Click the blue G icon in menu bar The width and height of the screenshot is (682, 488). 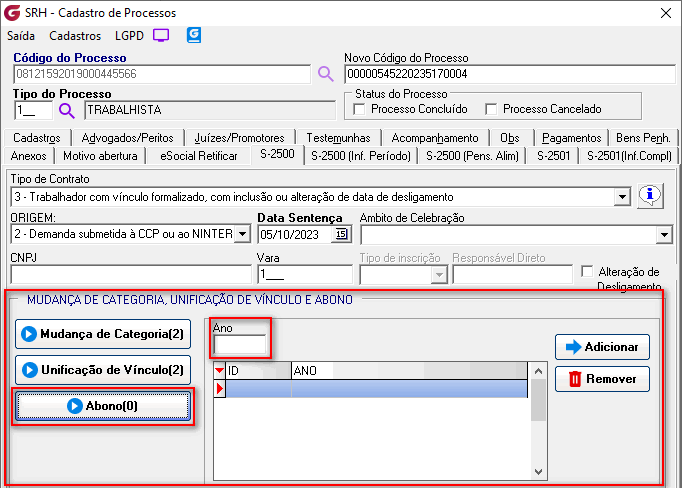(194, 35)
